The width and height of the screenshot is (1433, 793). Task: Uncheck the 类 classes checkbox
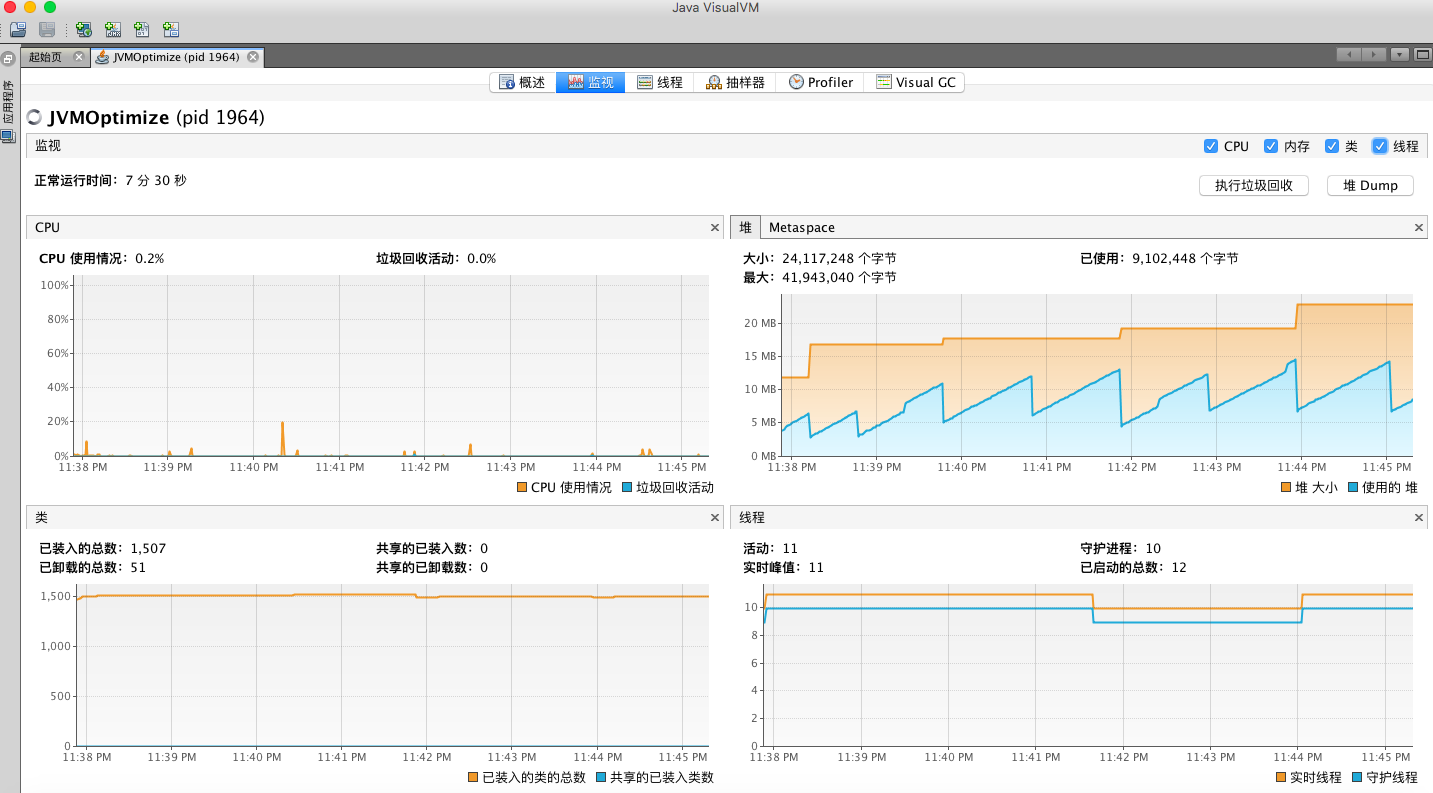click(x=1332, y=146)
